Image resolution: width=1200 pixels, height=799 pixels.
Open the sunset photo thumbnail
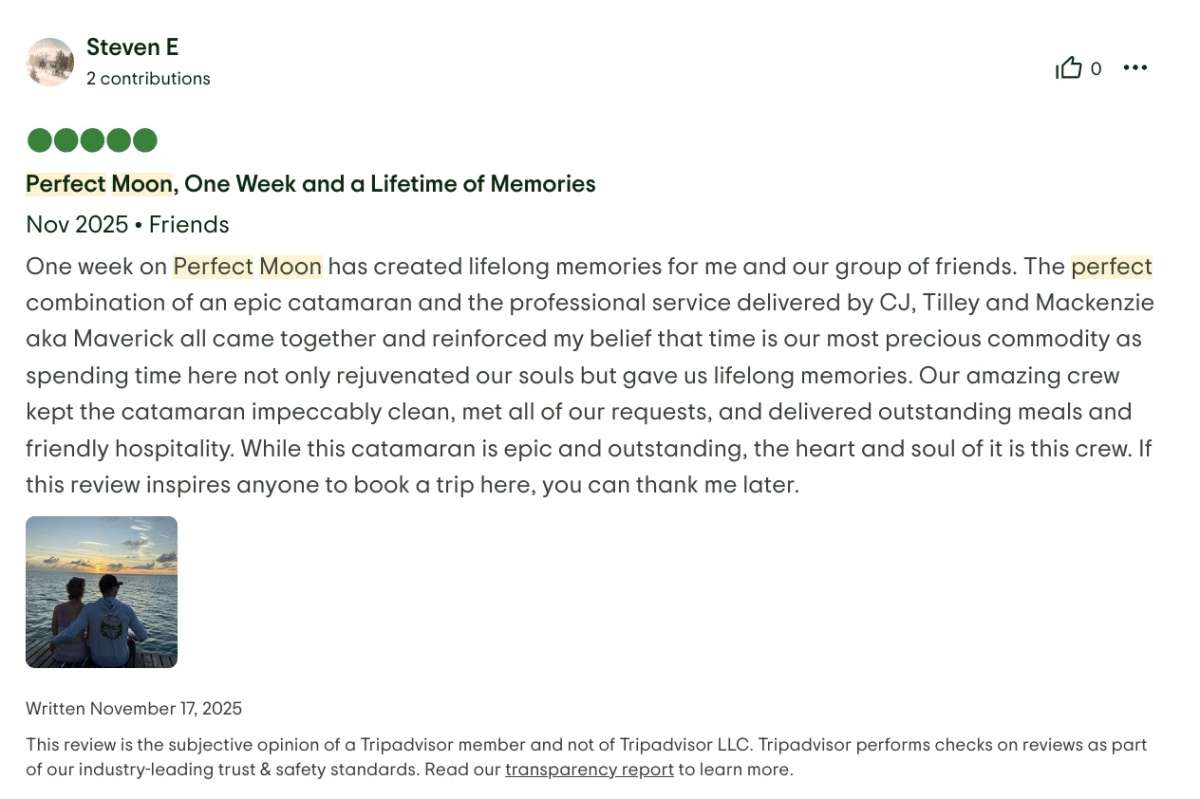click(101, 592)
